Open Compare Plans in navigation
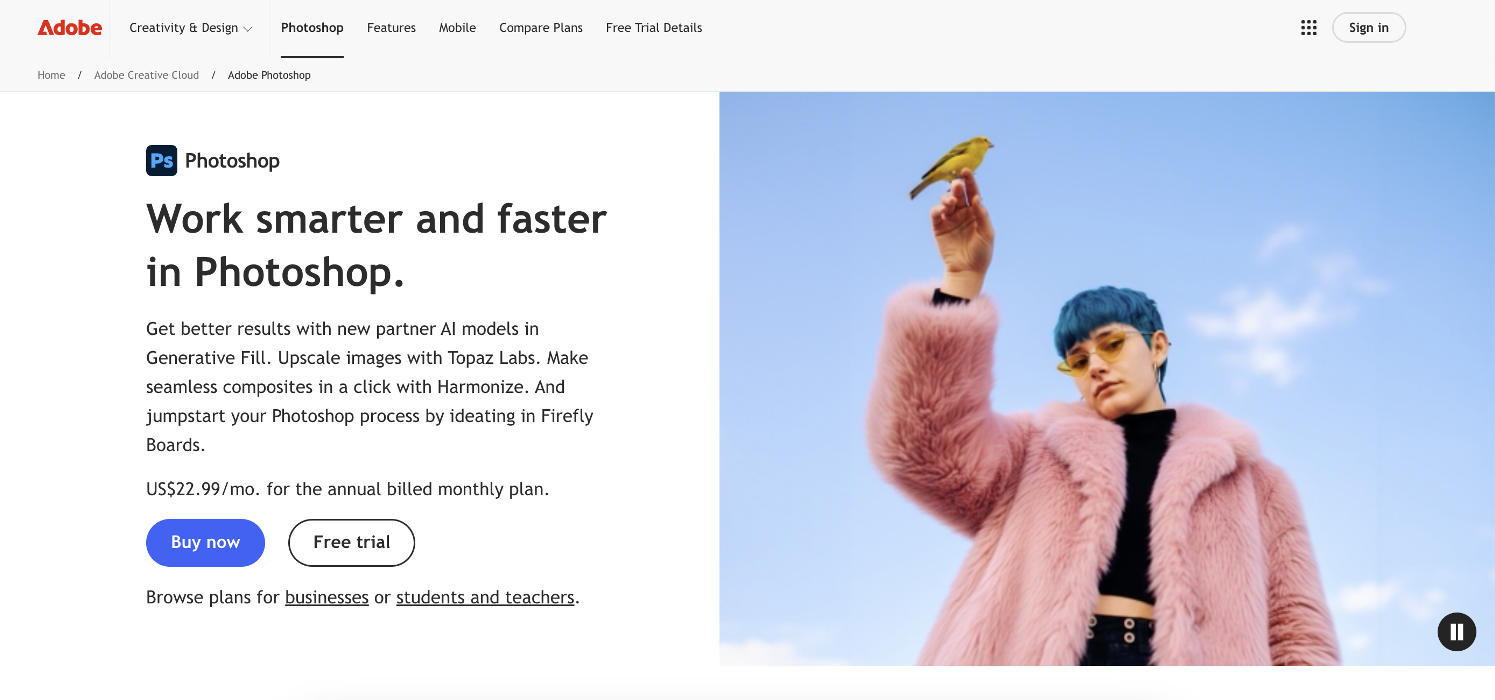Viewport: 1495px width, 700px height. click(541, 28)
